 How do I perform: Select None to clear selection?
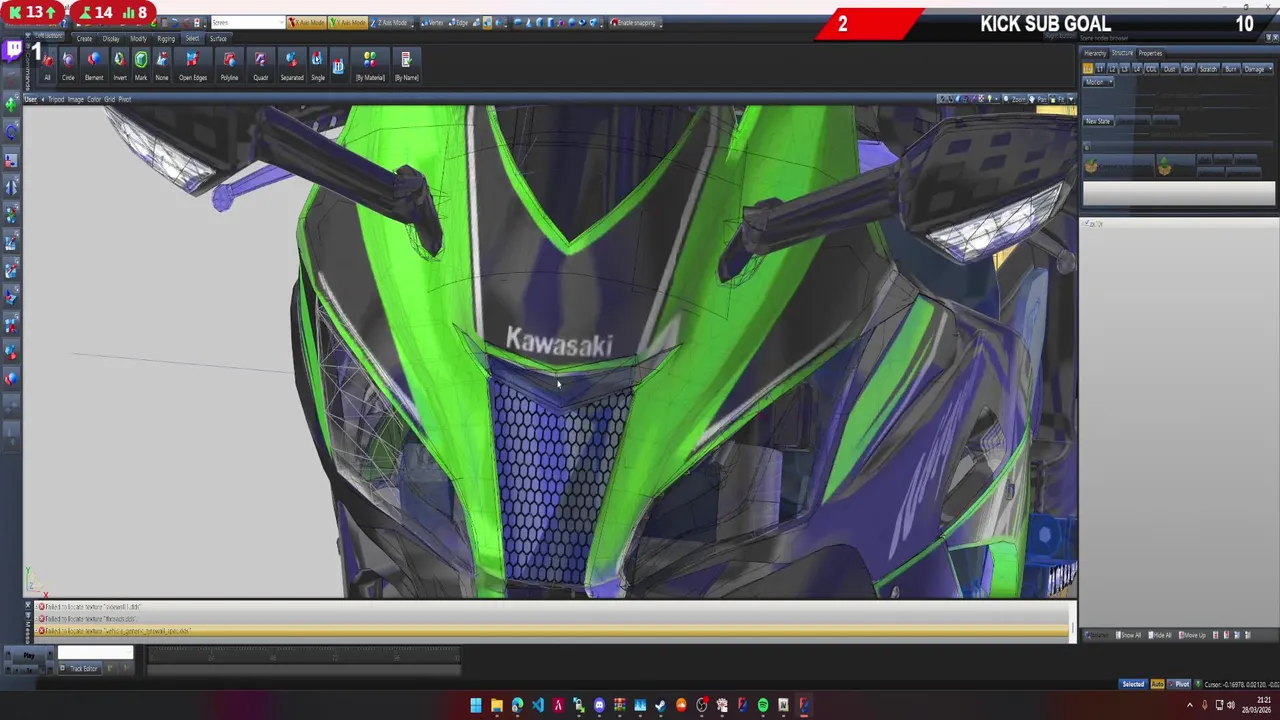tap(162, 66)
